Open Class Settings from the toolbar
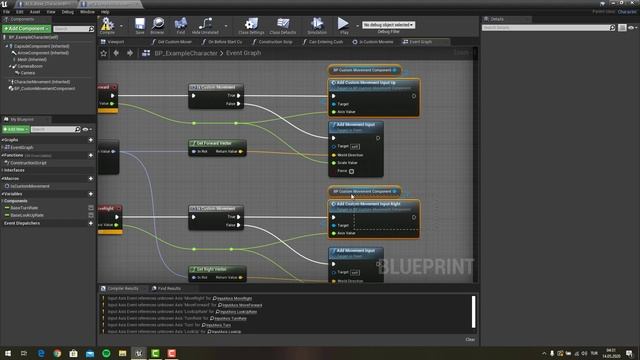The image size is (640, 360). coord(251,24)
